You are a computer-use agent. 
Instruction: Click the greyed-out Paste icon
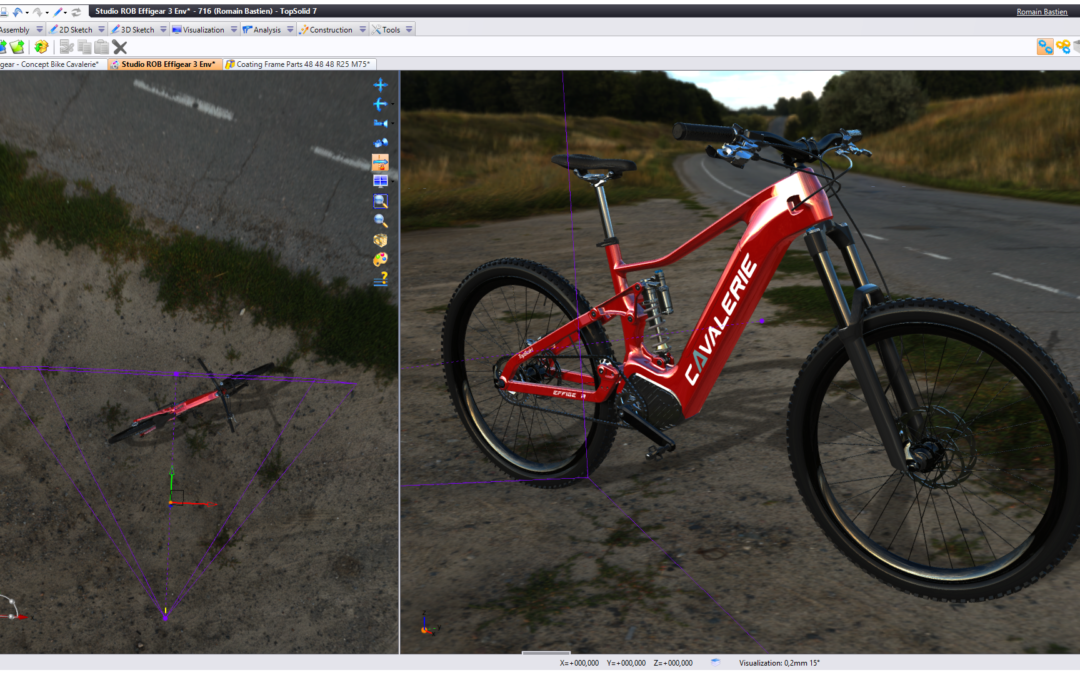coord(102,47)
